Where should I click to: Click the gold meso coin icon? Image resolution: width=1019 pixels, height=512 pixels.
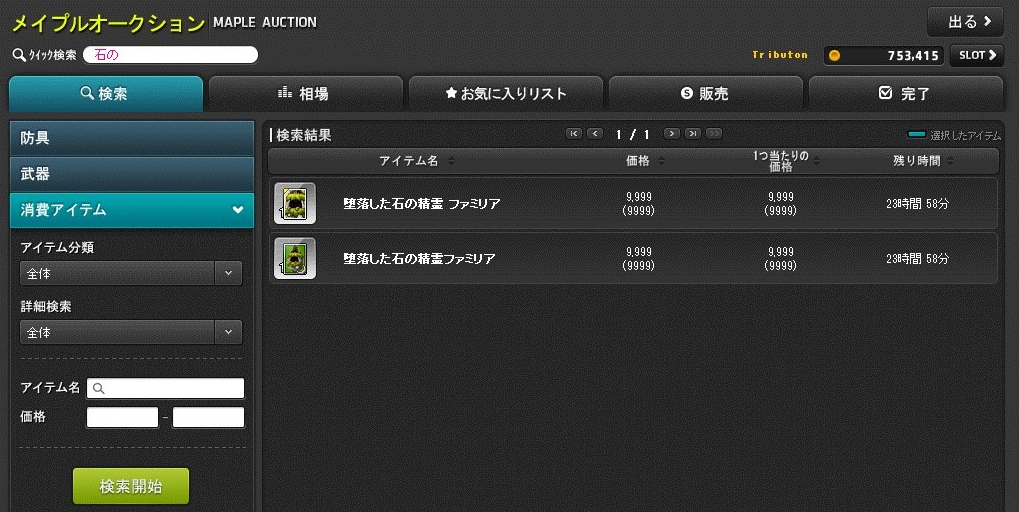pos(834,56)
